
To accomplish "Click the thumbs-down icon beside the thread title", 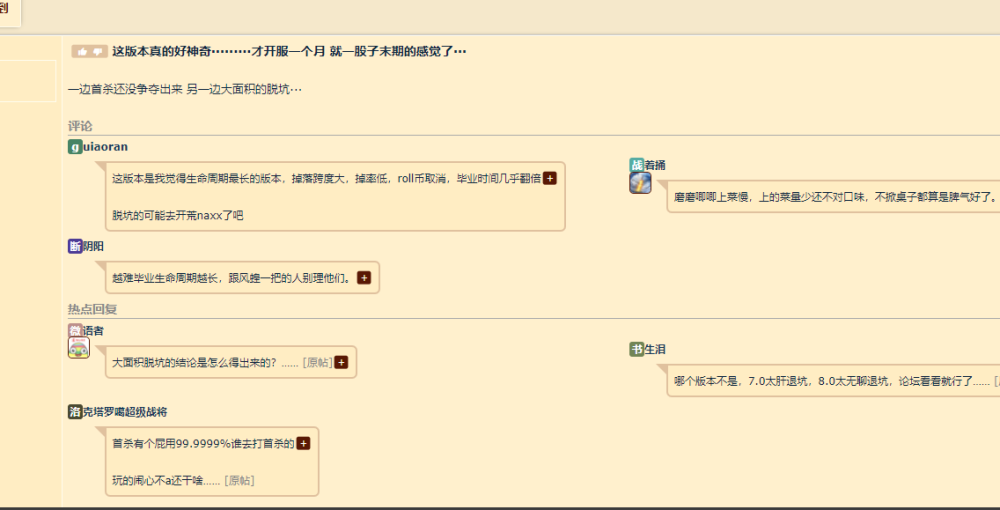I will (98, 52).
